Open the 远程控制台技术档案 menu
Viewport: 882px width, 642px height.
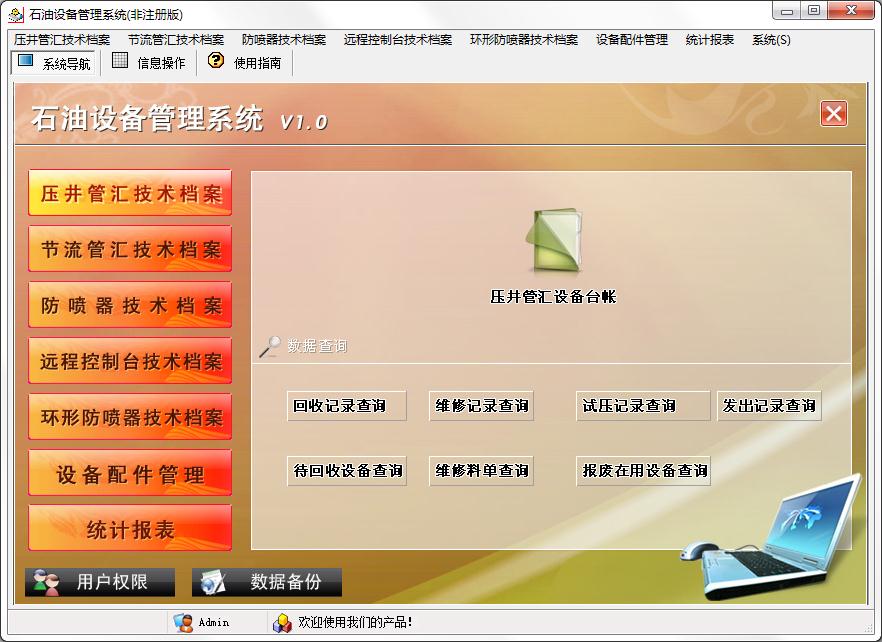pos(398,40)
